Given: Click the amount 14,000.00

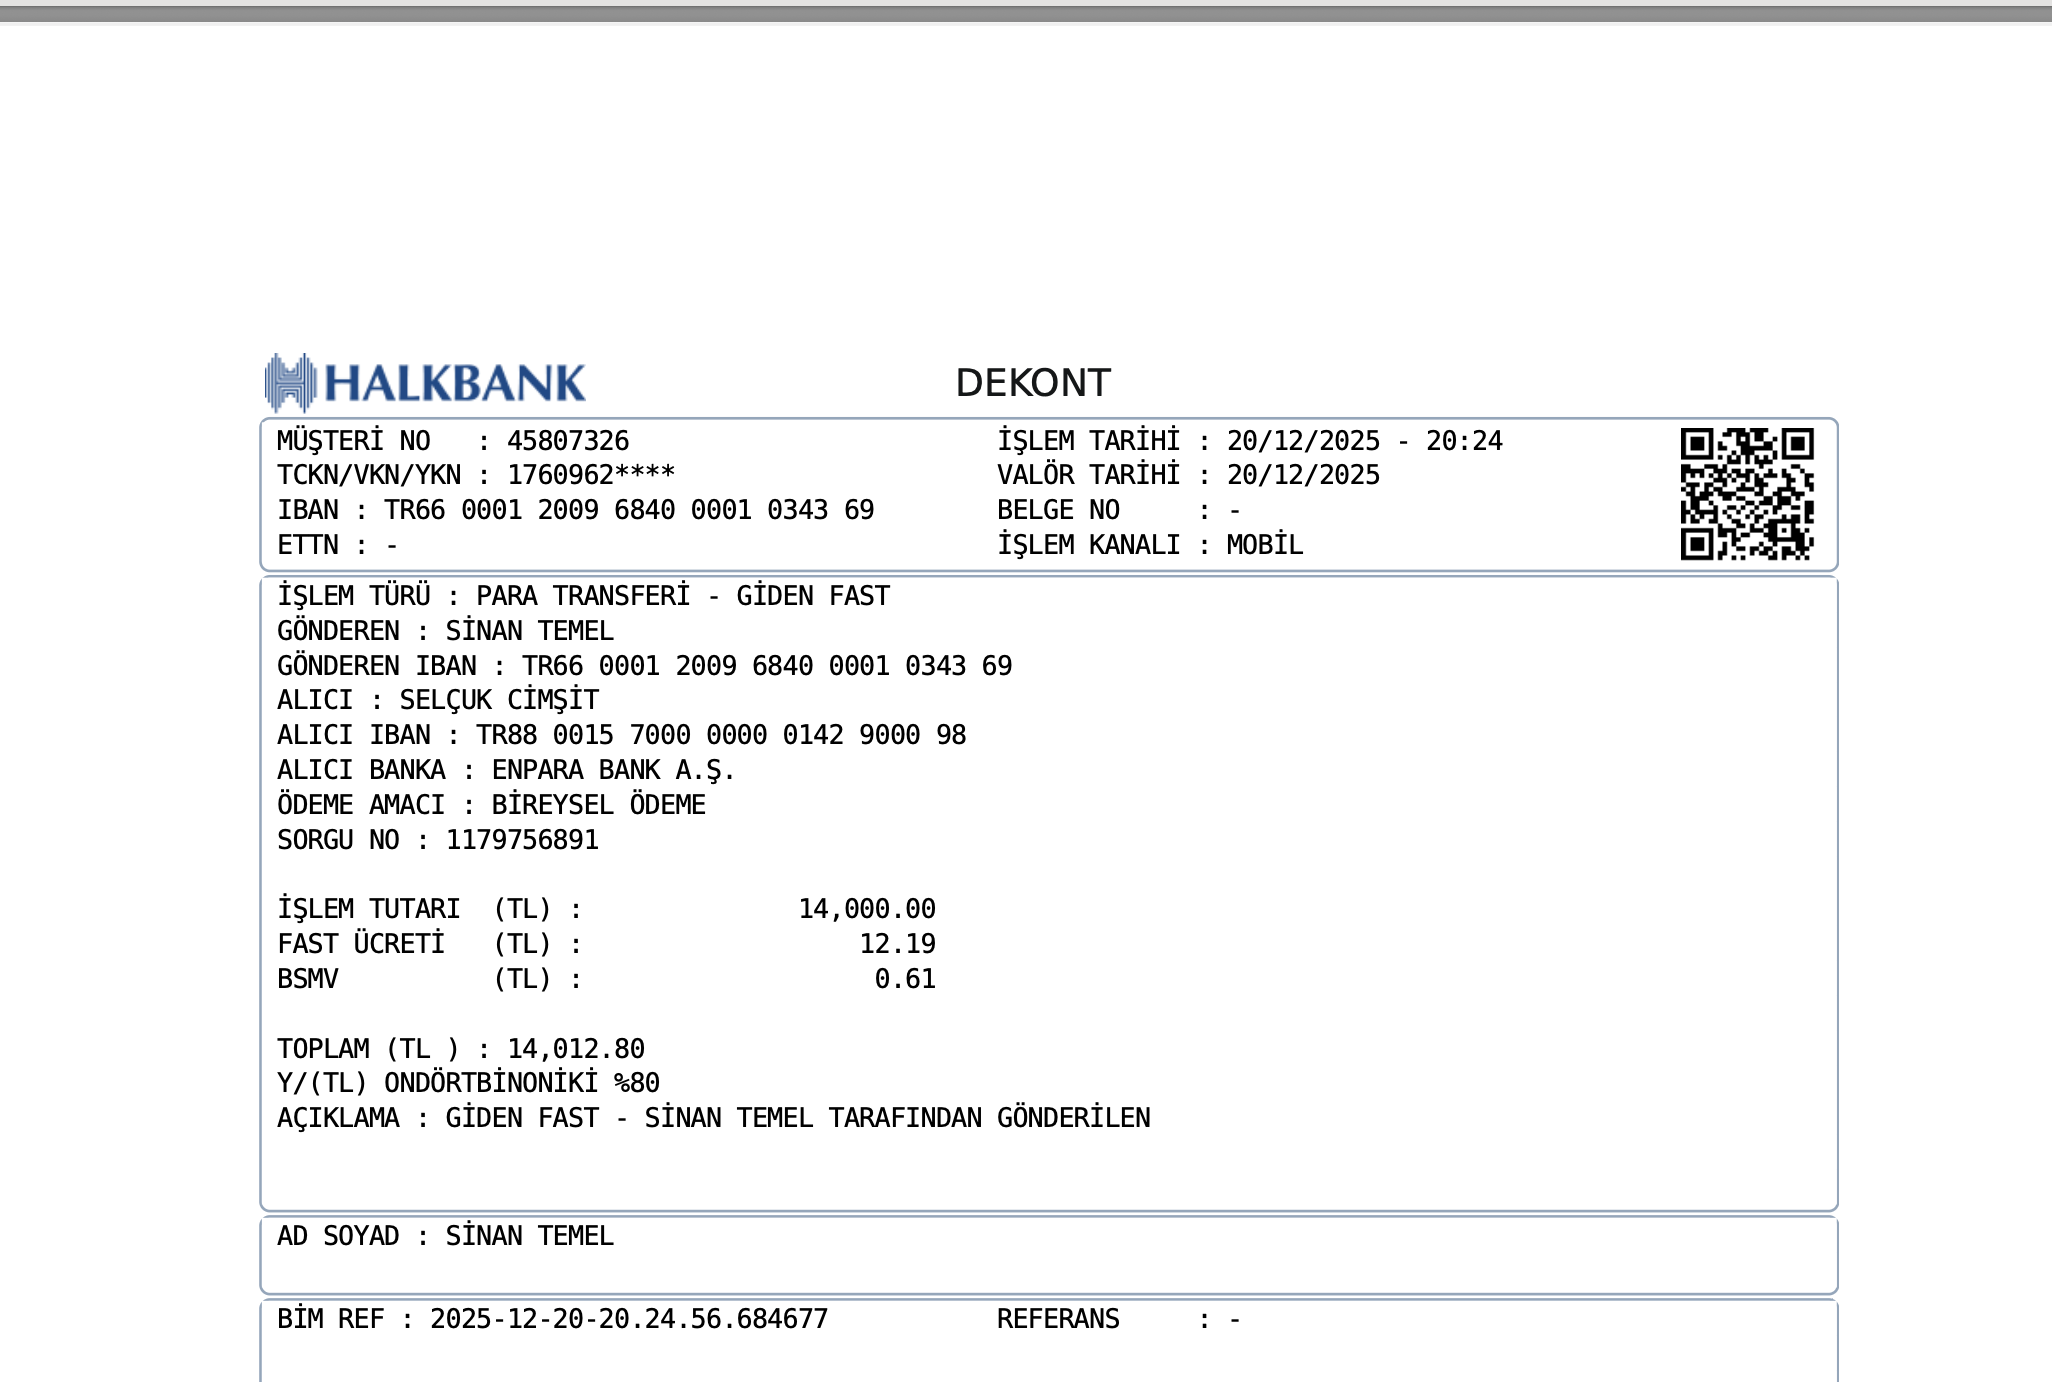Looking at the screenshot, I should (x=867, y=909).
